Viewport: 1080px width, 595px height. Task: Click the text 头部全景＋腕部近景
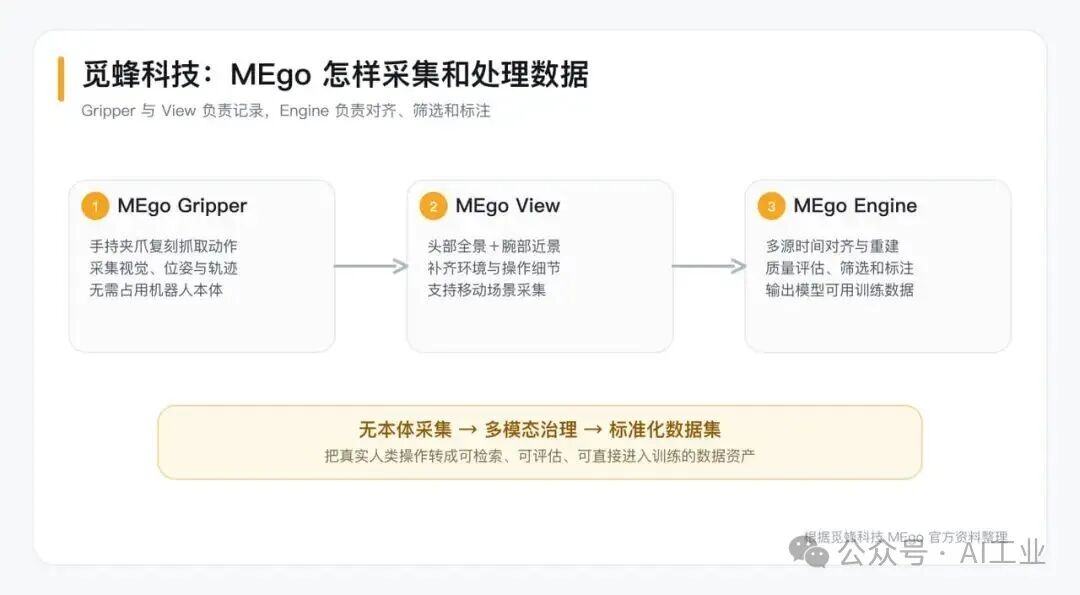(494, 246)
